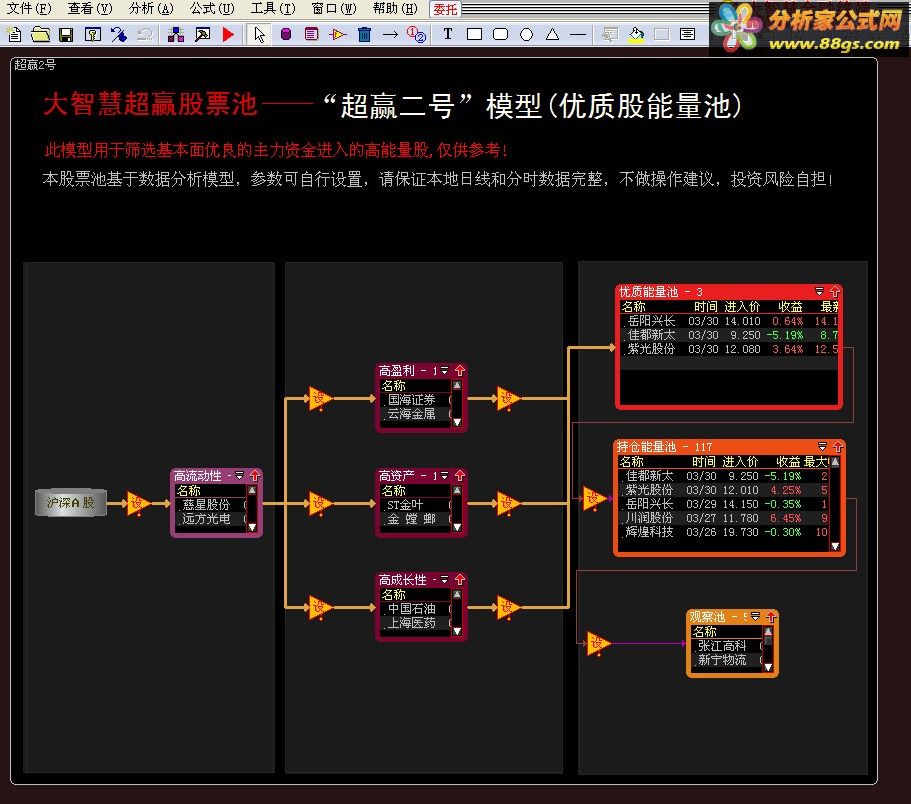911x804 pixels.
Task: Open the 公式(U) menu
Action: click(x=212, y=9)
